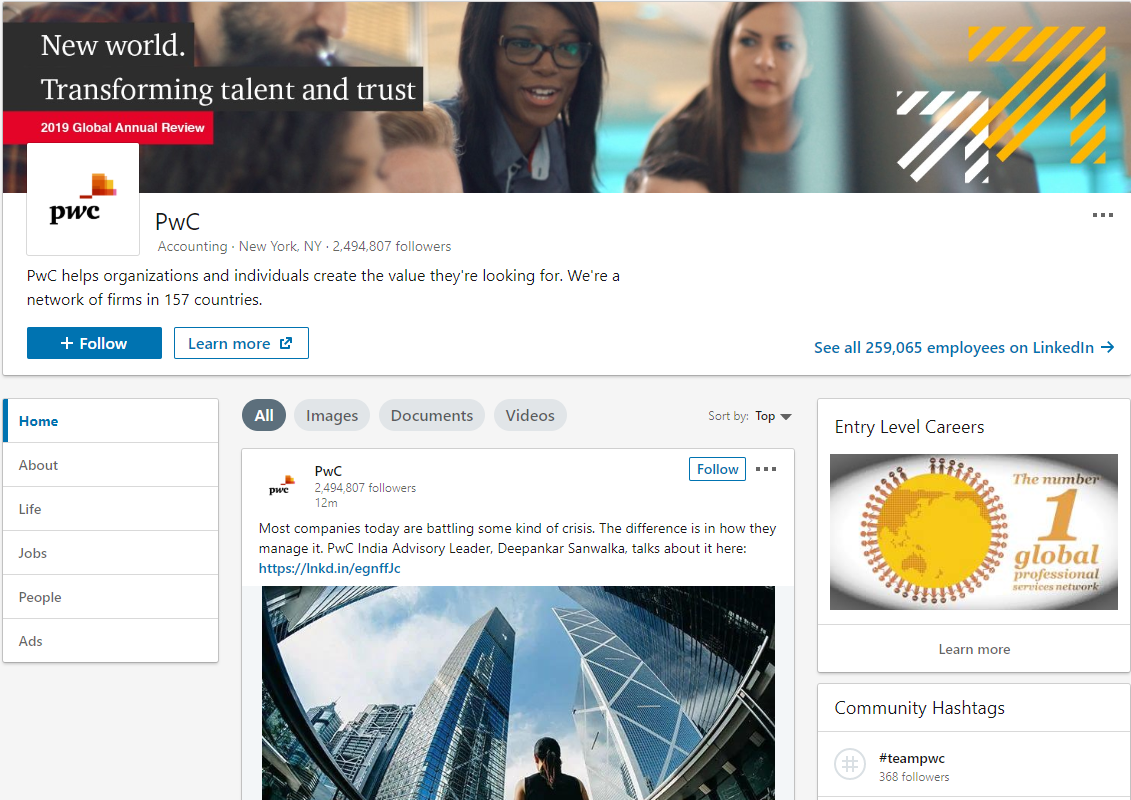Image resolution: width=1131 pixels, height=800 pixels.
Task: Follow PwC from the post header
Action: click(x=717, y=469)
